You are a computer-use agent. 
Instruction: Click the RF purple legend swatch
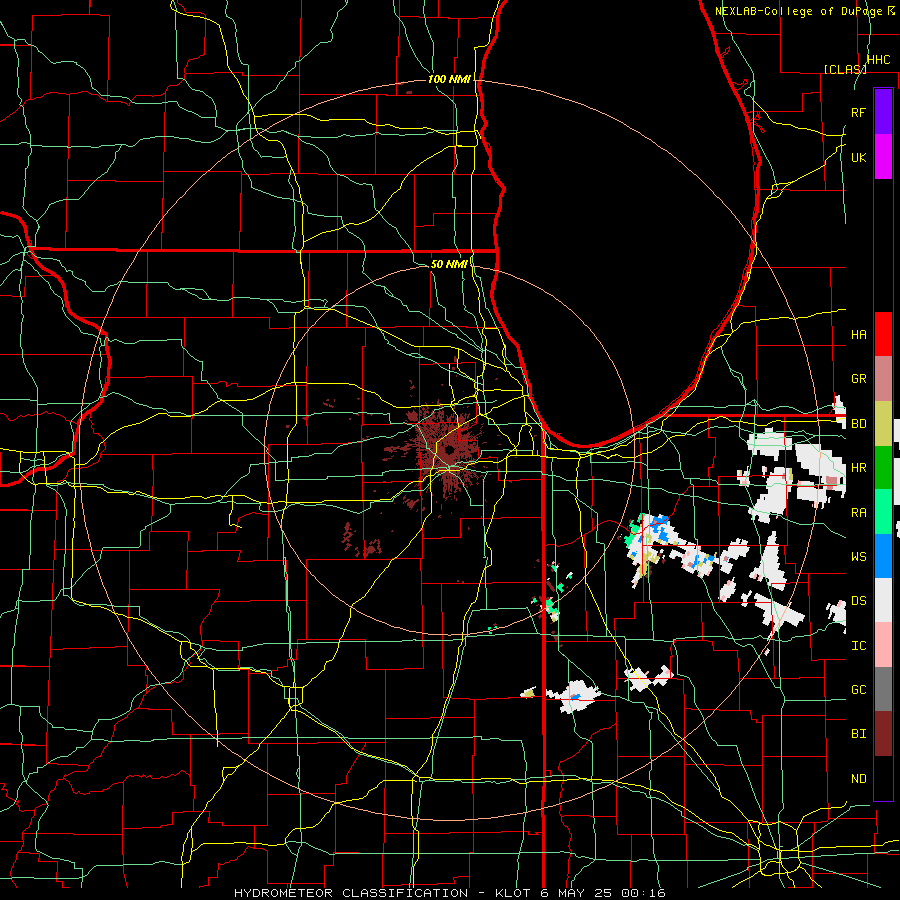coord(883,112)
